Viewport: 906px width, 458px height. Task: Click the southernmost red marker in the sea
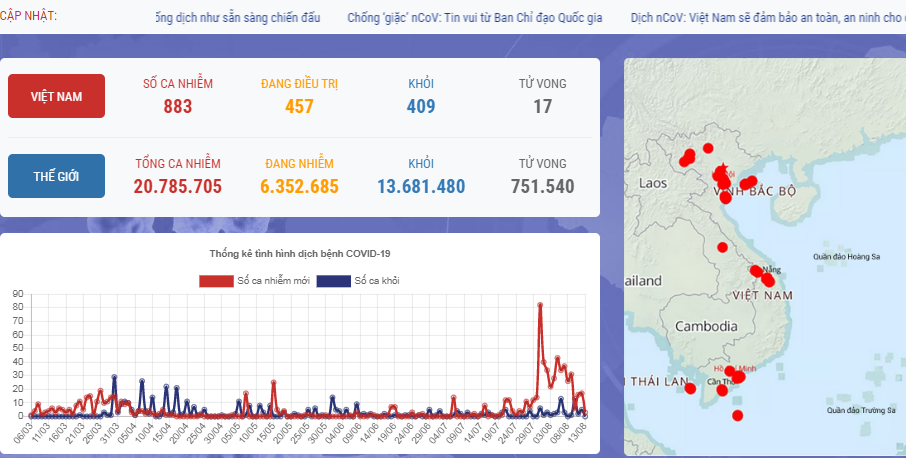pos(738,416)
